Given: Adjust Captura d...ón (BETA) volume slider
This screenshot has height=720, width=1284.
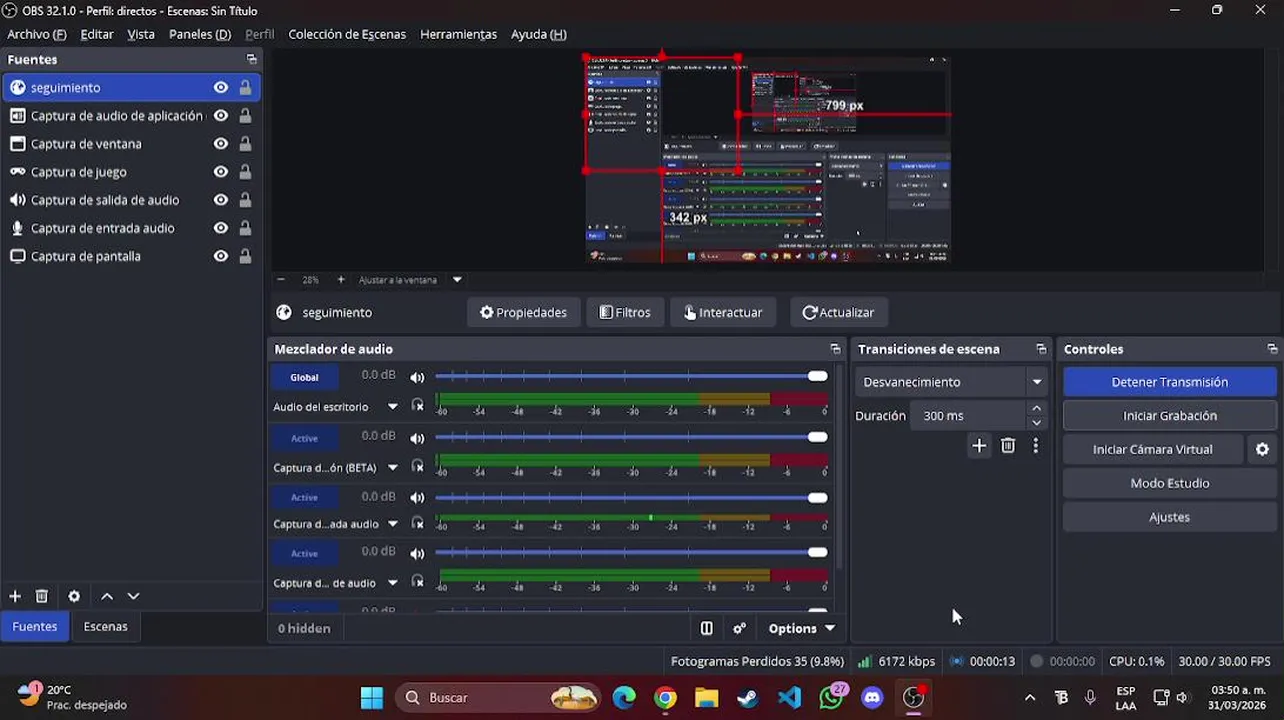Looking at the screenshot, I should (631, 437).
